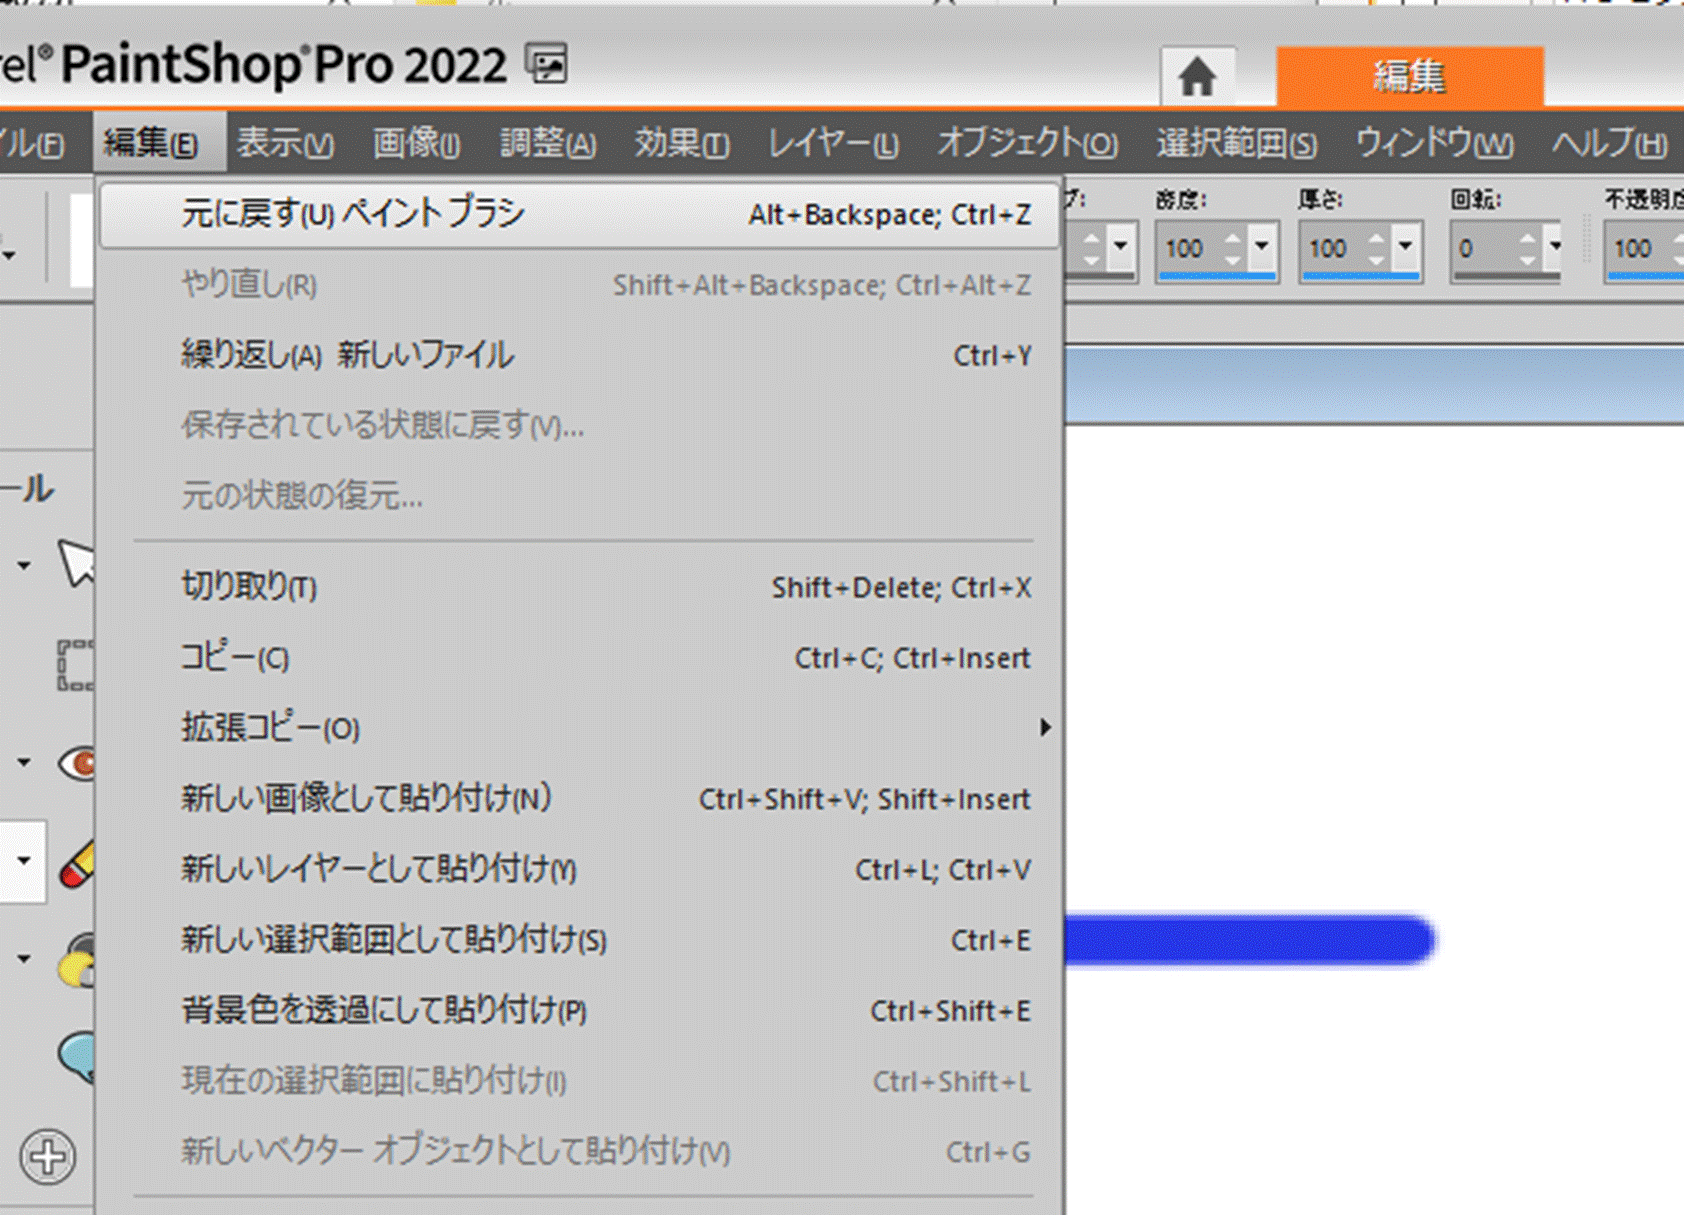The image size is (1684, 1215).
Task: Increase 回転 with the up stepper arrow
Action: (x=1527, y=238)
